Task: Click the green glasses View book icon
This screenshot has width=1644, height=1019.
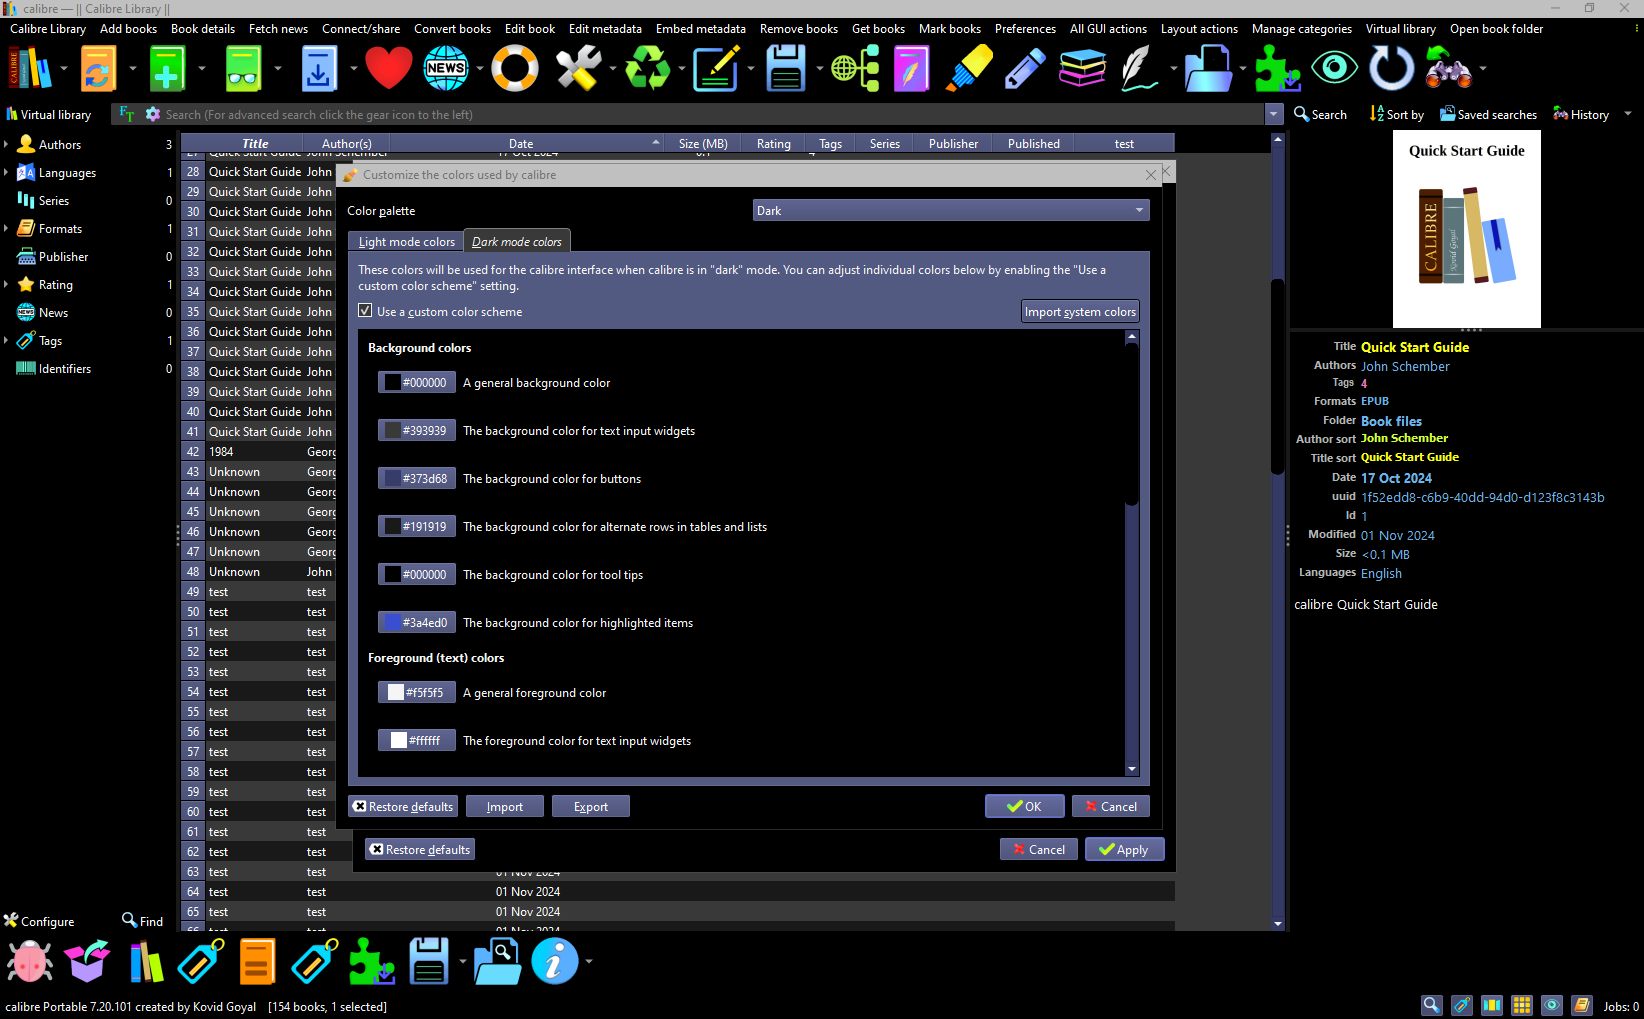Action: [x=244, y=68]
